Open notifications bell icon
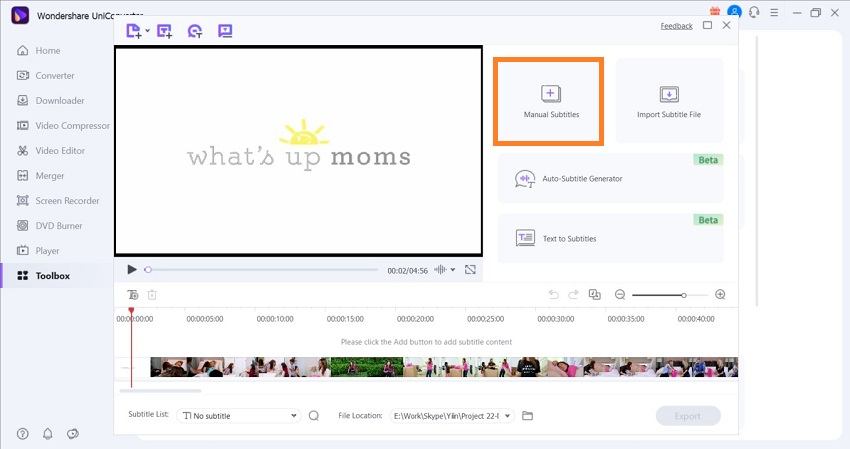 pyautogui.click(x=48, y=433)
